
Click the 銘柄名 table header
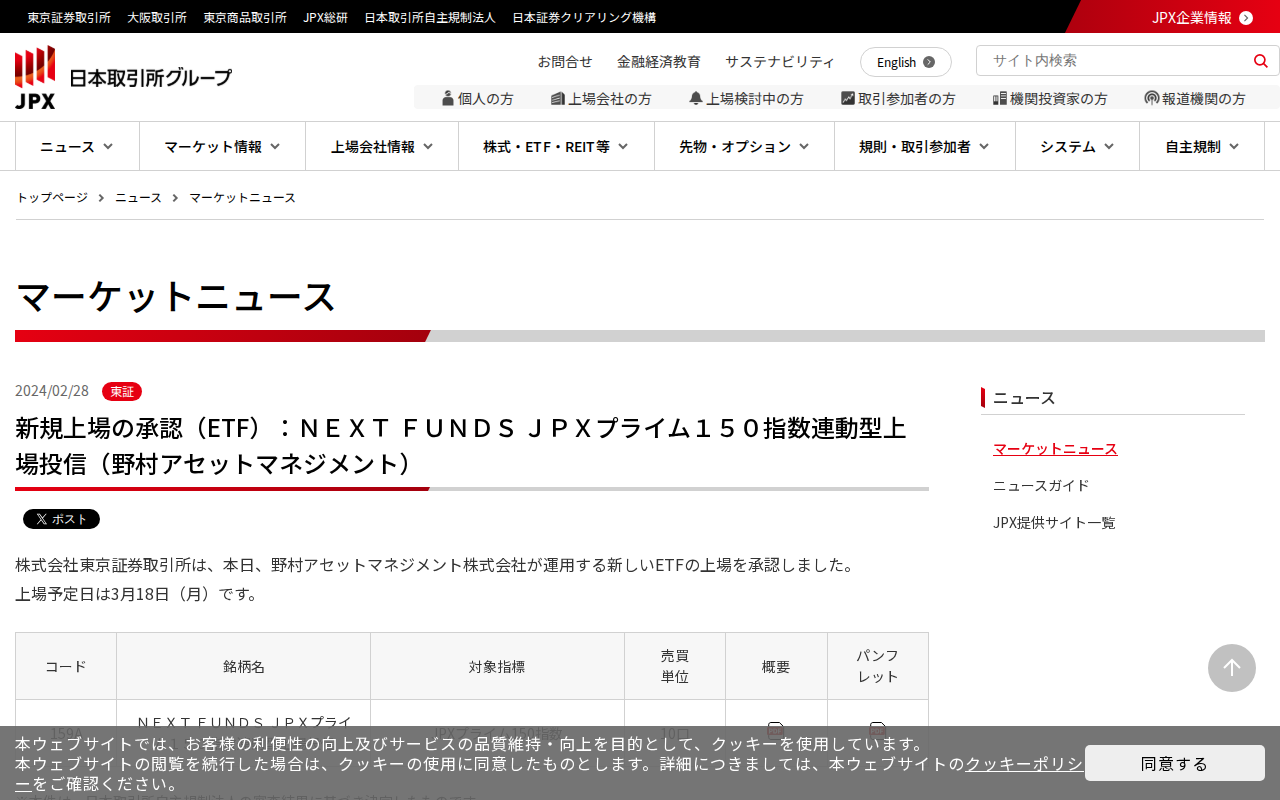click(244, 666)
